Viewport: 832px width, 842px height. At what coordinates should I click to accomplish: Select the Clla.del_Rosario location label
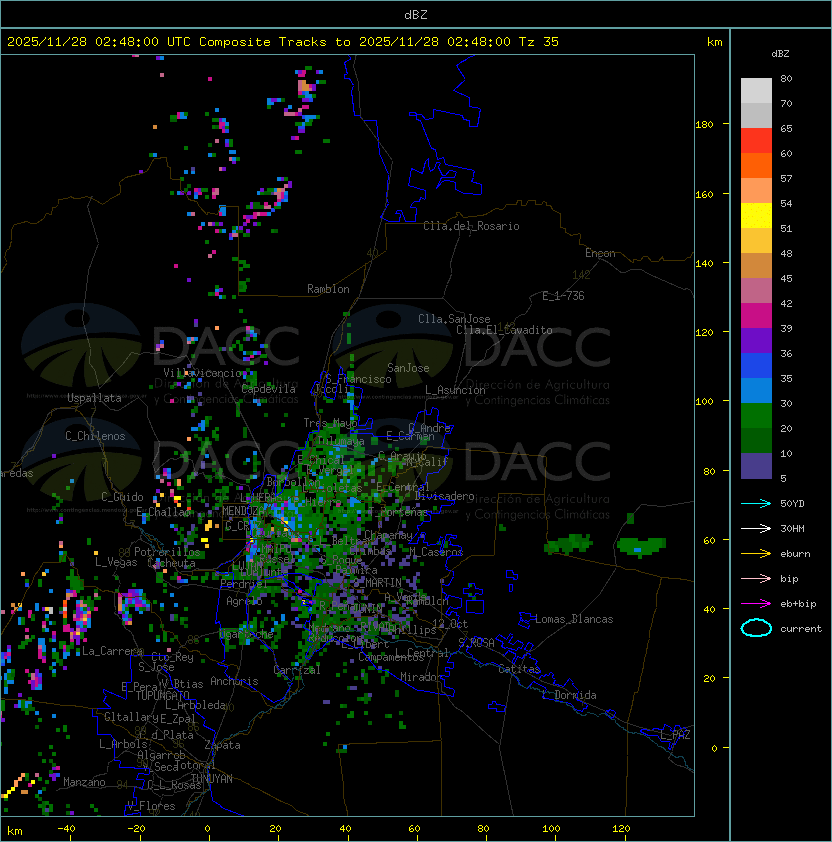(471, 226)
